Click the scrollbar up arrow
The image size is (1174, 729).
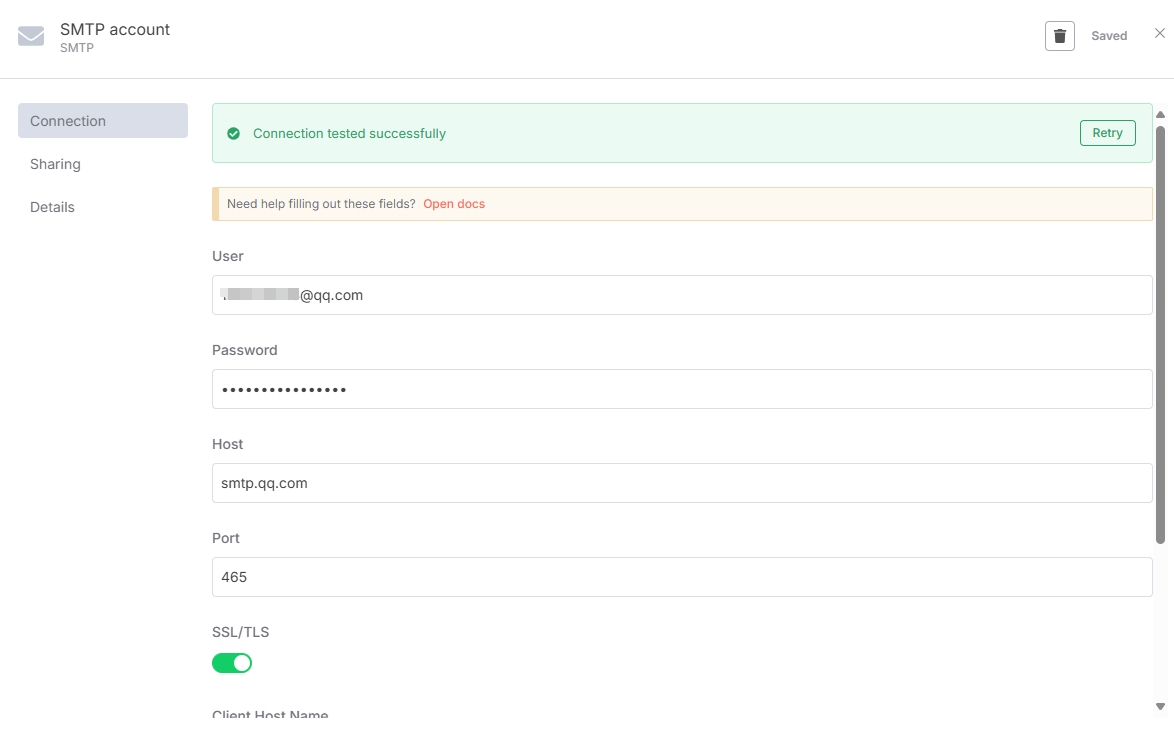(x=1160, y=114)
